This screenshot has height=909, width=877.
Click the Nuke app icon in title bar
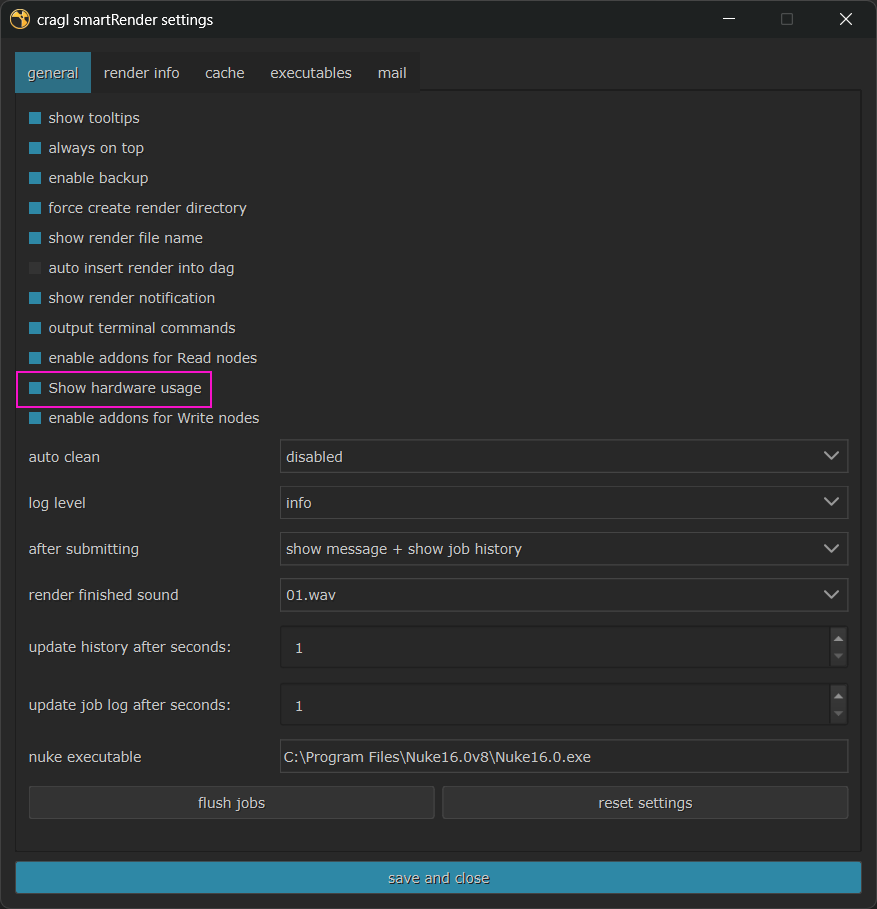pyautogui.click(x=20, y=19)
